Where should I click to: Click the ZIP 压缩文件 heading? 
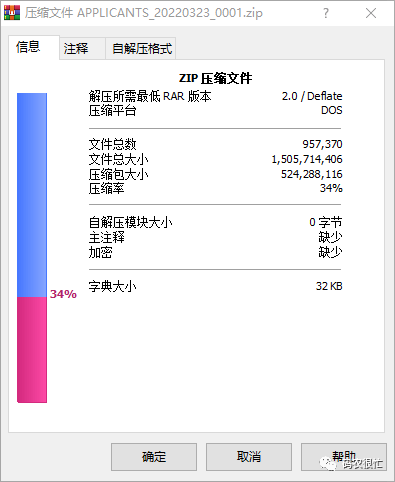click(x=215, y=79)
